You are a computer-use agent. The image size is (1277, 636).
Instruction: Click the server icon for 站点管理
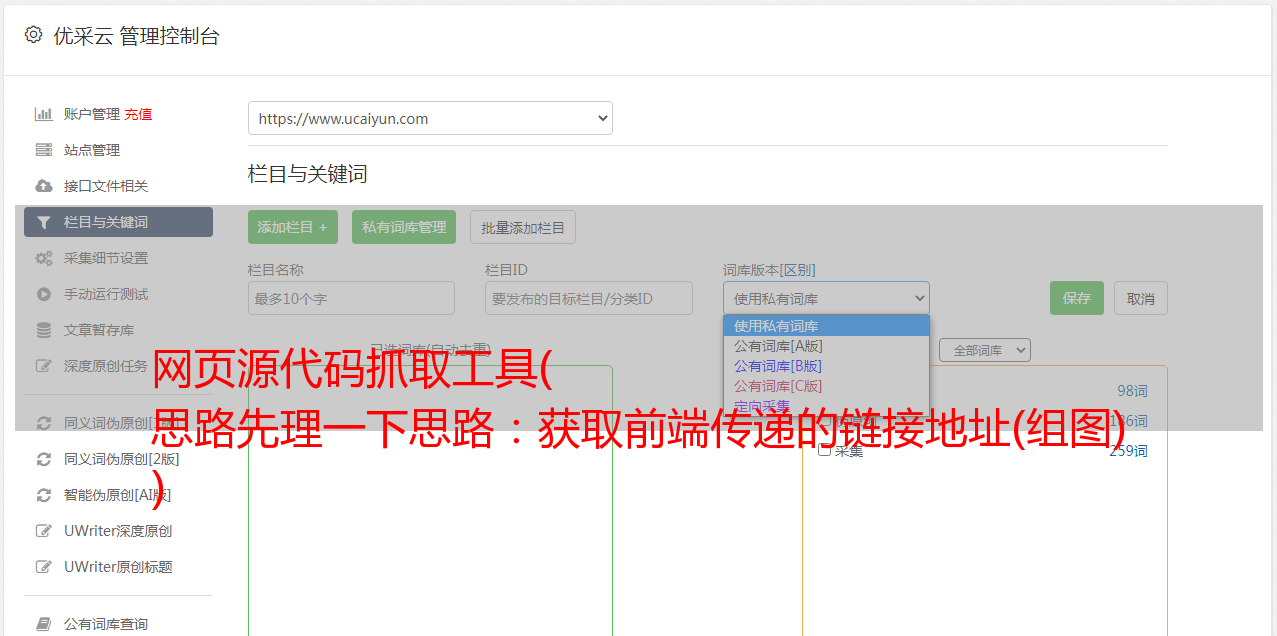point(43,150)
